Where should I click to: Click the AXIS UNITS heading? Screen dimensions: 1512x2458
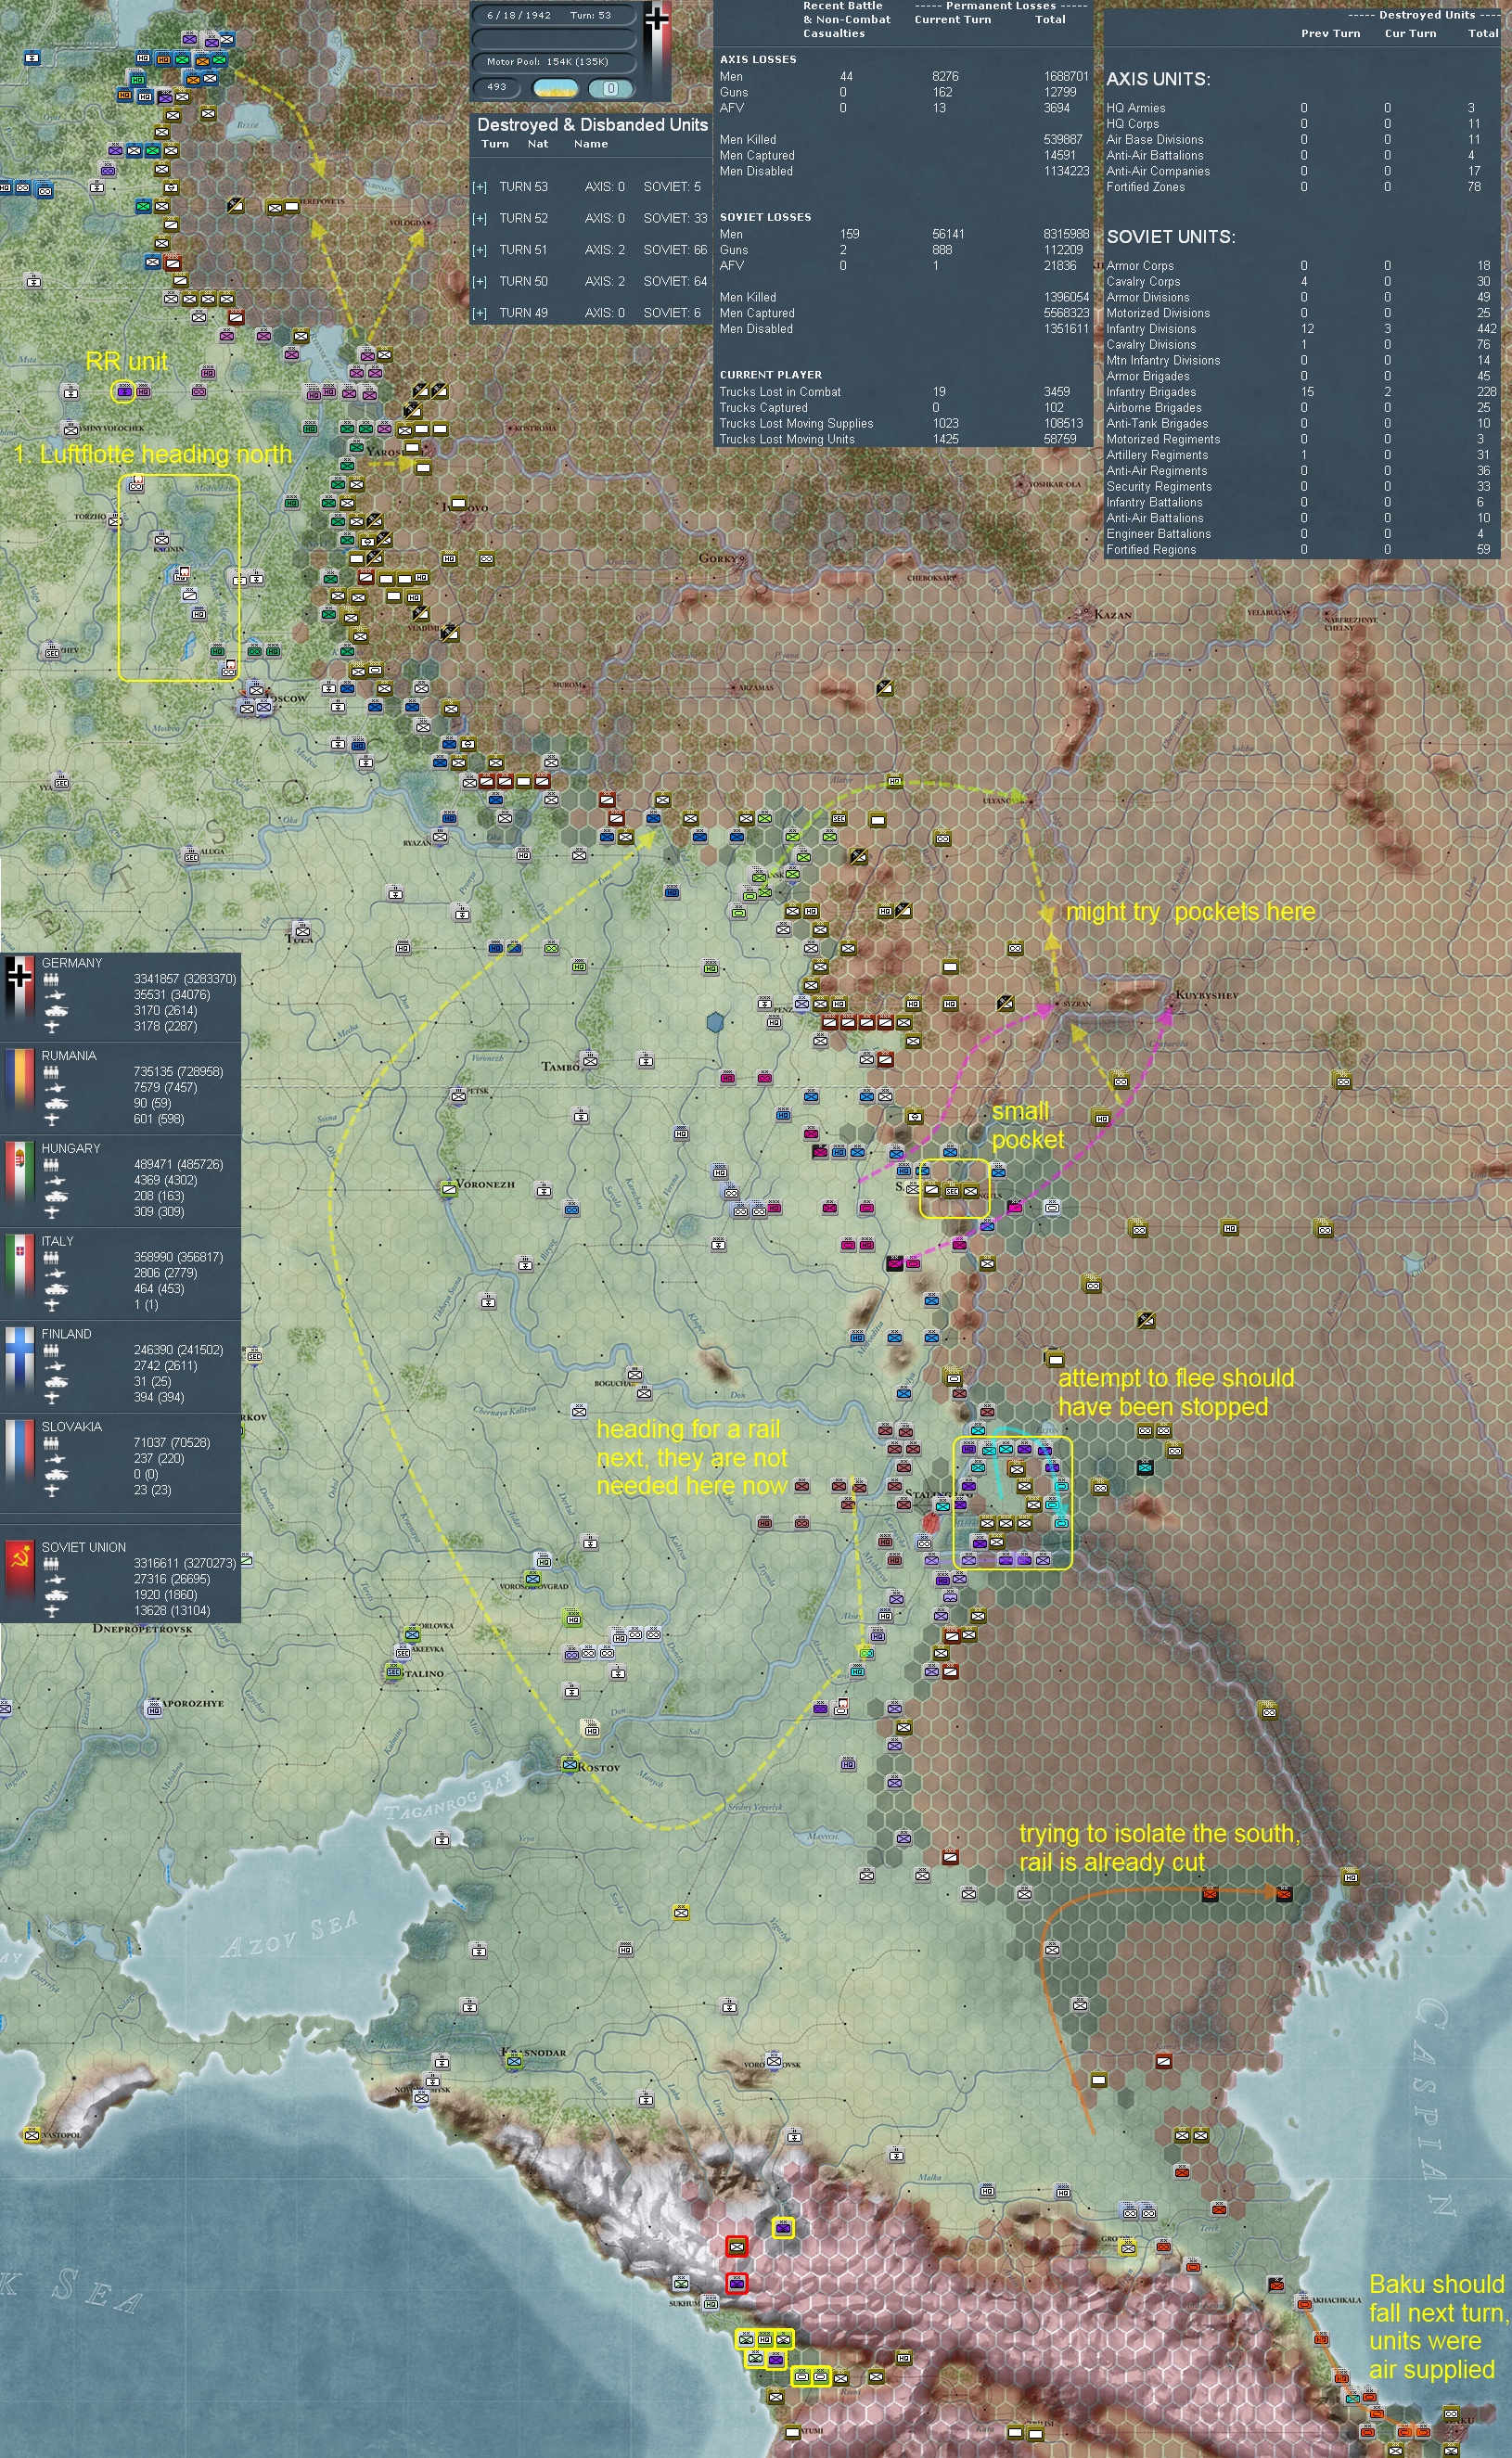(x=1158, y=80)
